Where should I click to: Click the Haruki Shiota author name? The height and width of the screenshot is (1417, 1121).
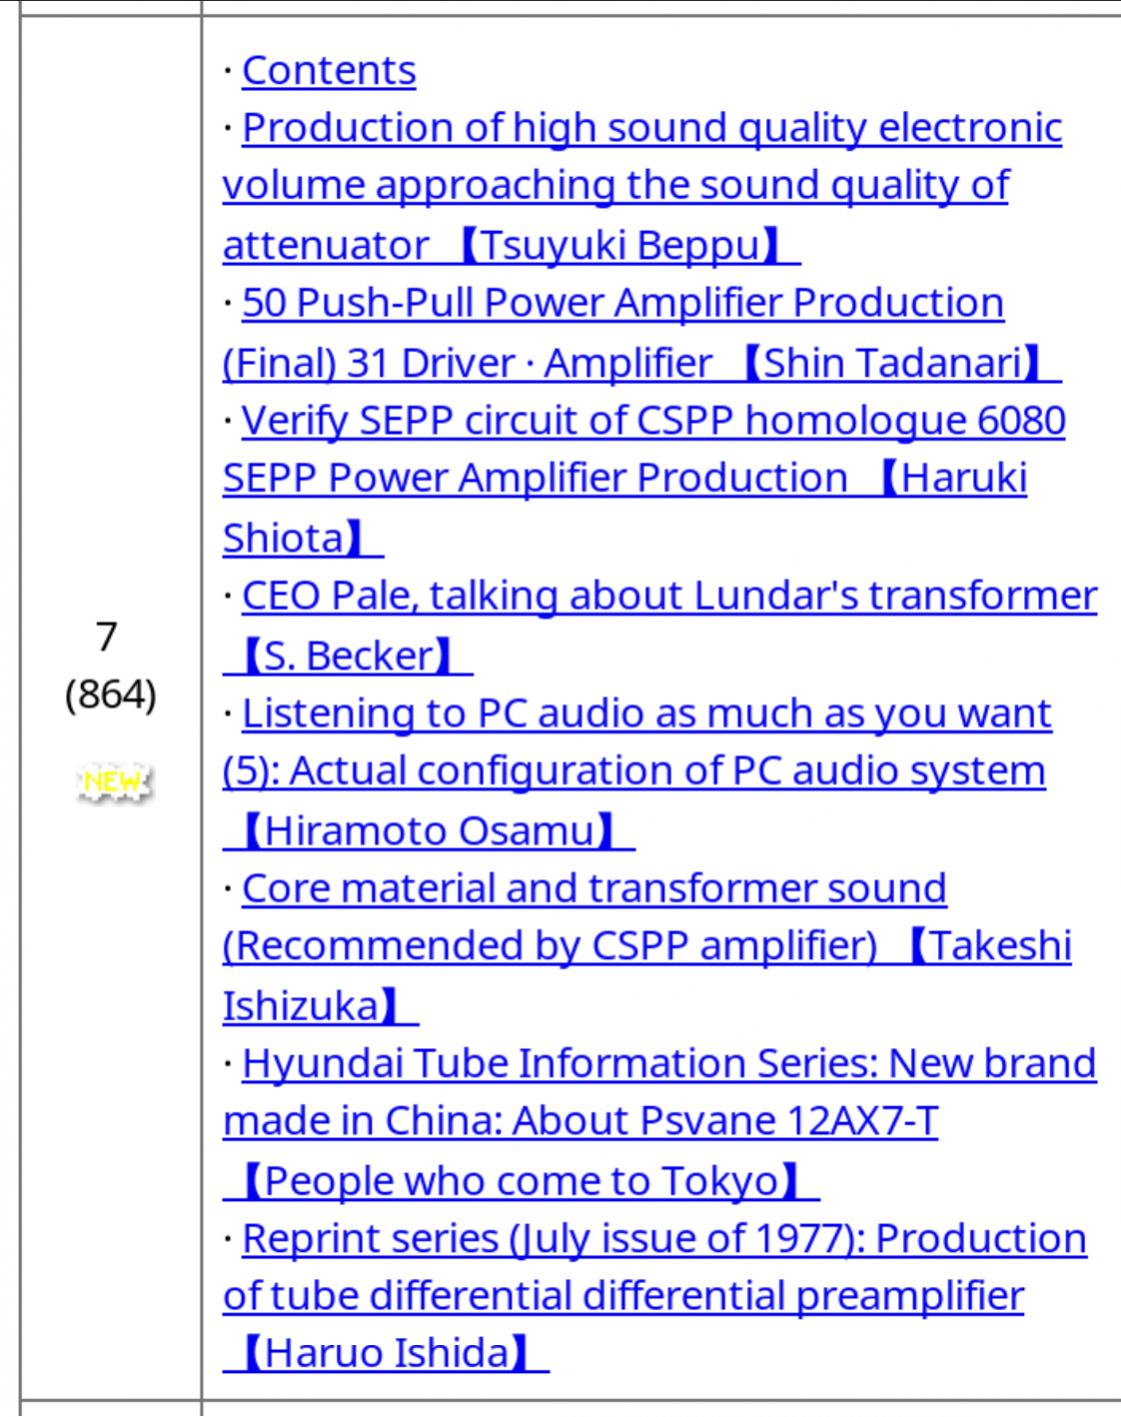pos(625,509)
